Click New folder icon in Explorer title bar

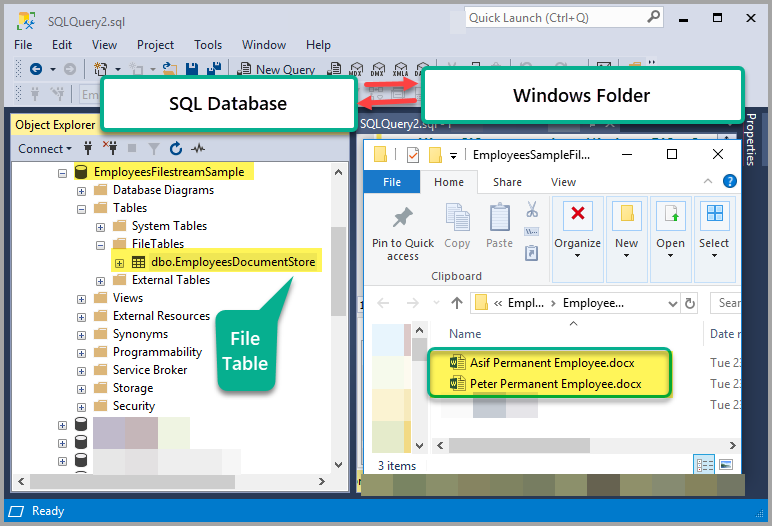pyautogui.click(x=435, y=155)
